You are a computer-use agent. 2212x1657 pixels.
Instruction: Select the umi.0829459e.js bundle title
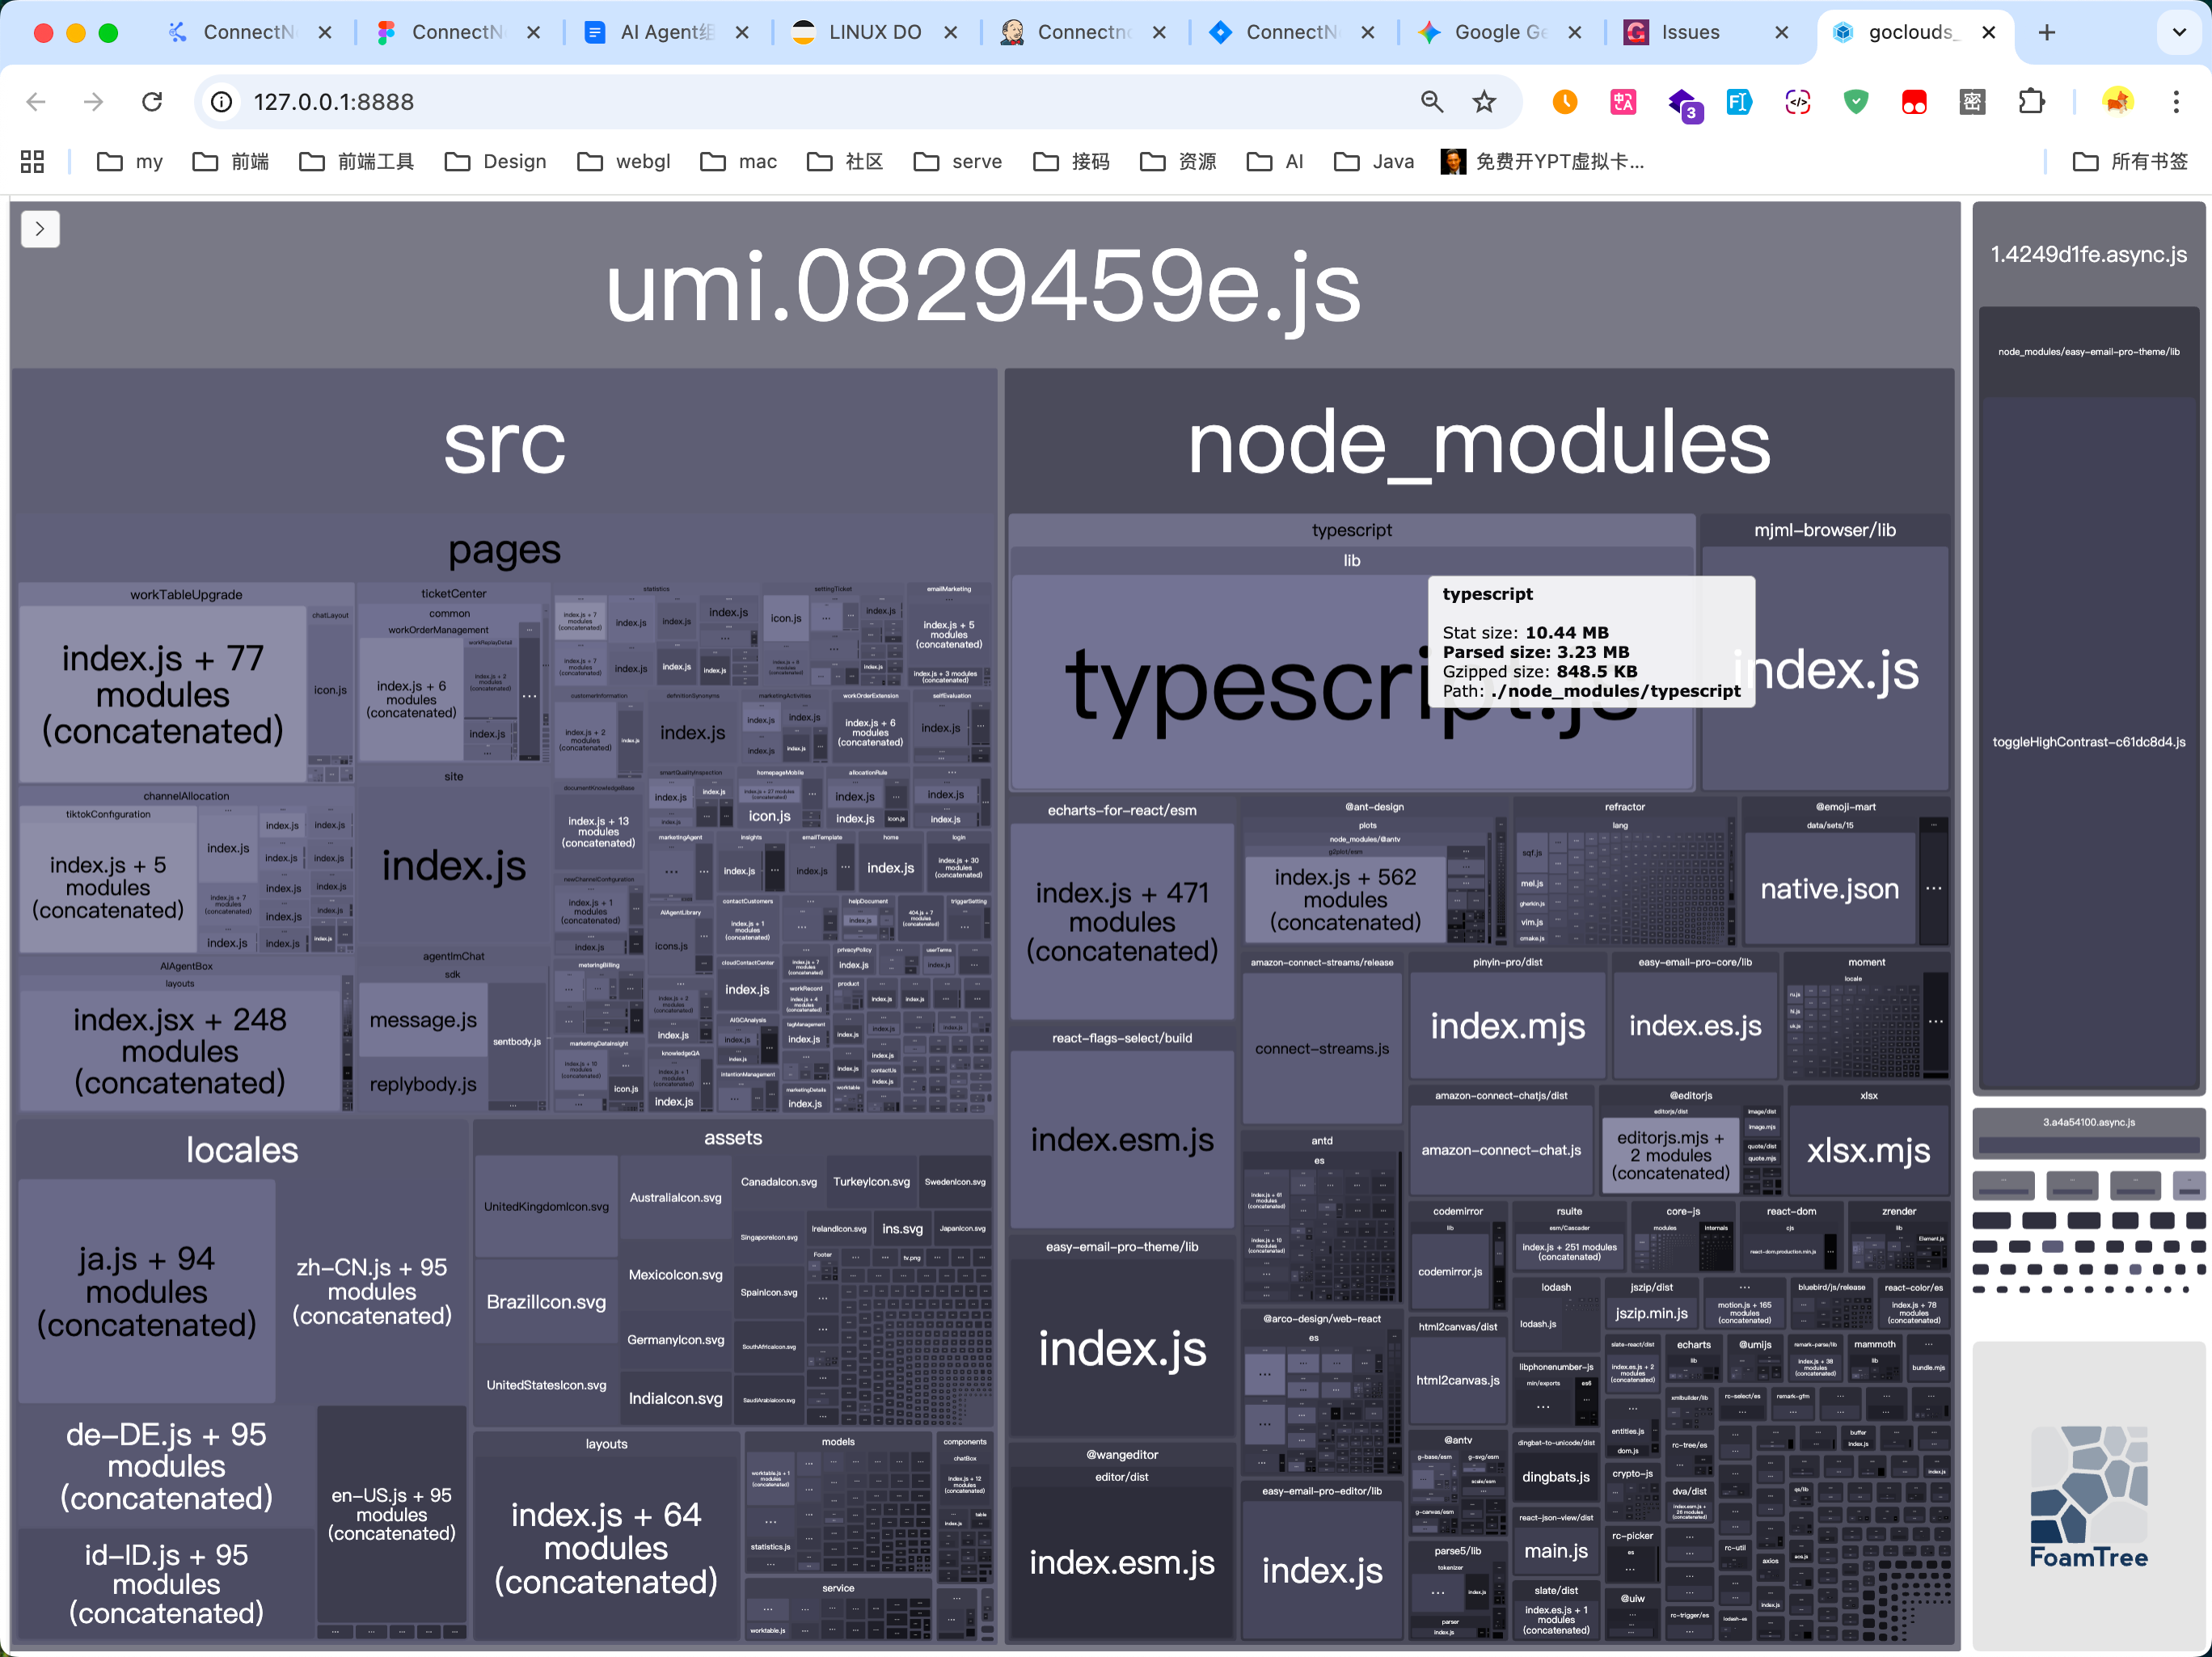(984, 287)
